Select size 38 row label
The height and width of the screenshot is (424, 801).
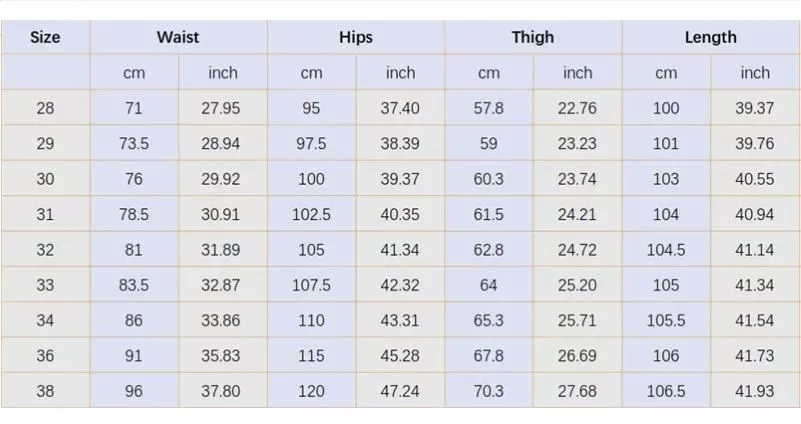click(x=45, y=391)
